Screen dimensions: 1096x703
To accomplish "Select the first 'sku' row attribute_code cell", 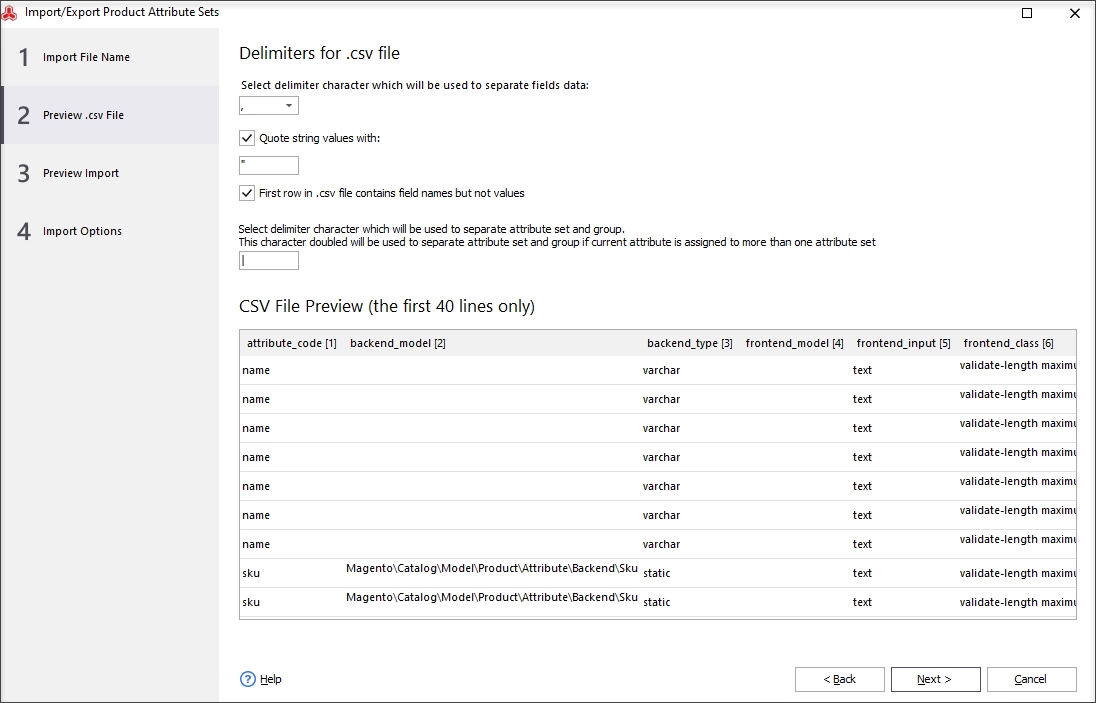I will [x=251, y=573].
